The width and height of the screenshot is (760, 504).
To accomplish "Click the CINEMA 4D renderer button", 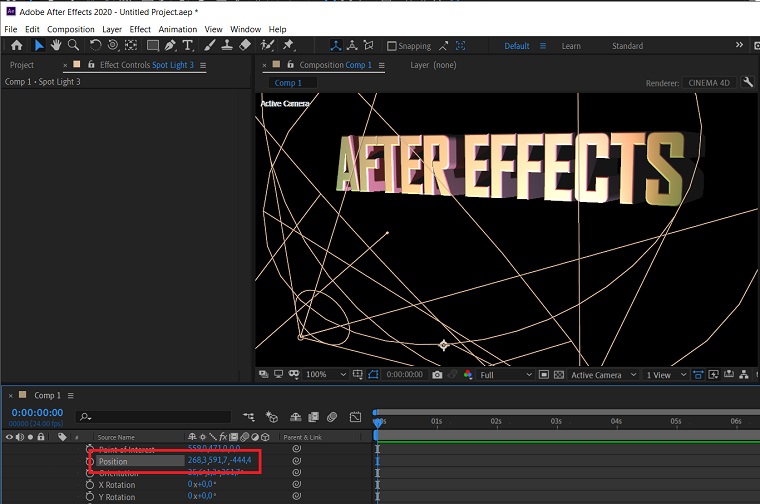I will (x=711, y=83).
